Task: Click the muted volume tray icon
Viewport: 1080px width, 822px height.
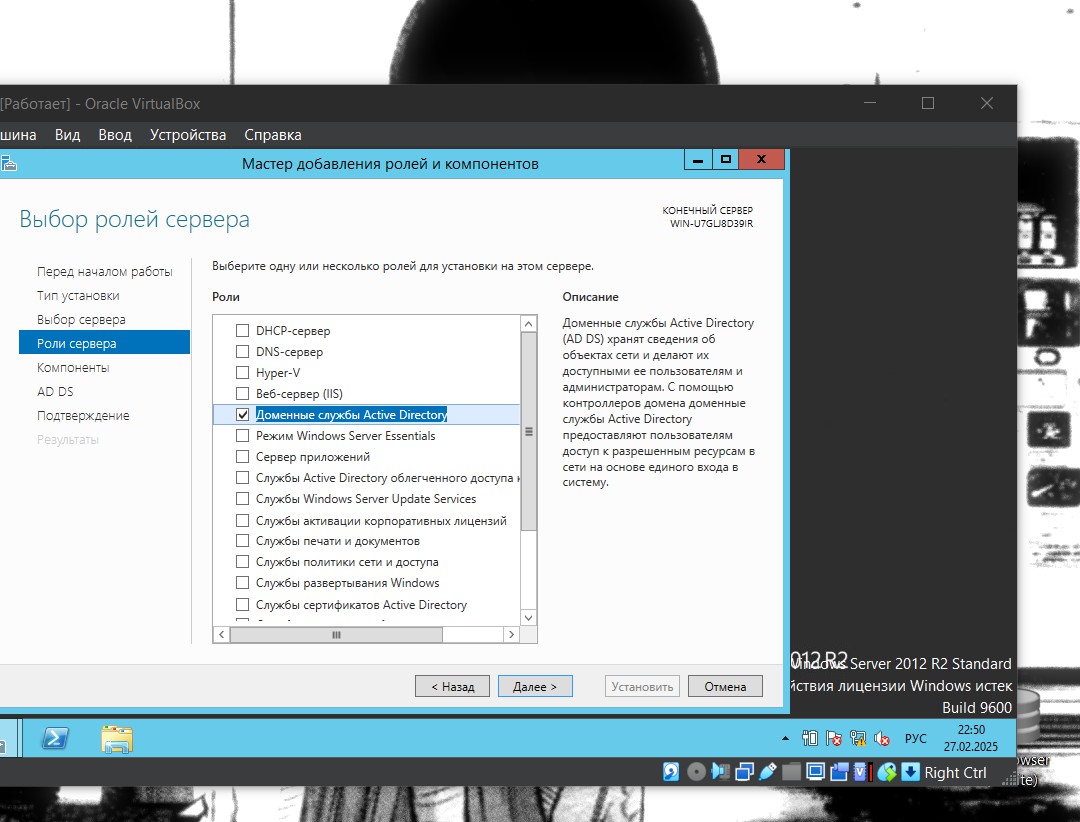Action: 882,739
